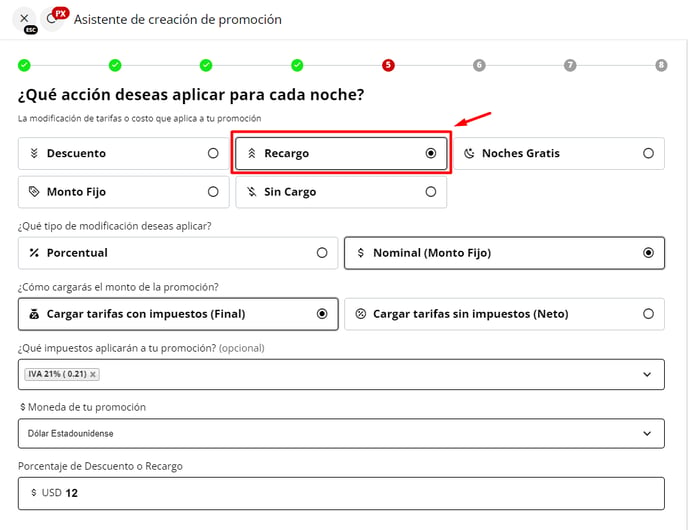Screen dimensions: 688x530
Task: Select the Recargo option card
Action: click(x=341, y=154)
